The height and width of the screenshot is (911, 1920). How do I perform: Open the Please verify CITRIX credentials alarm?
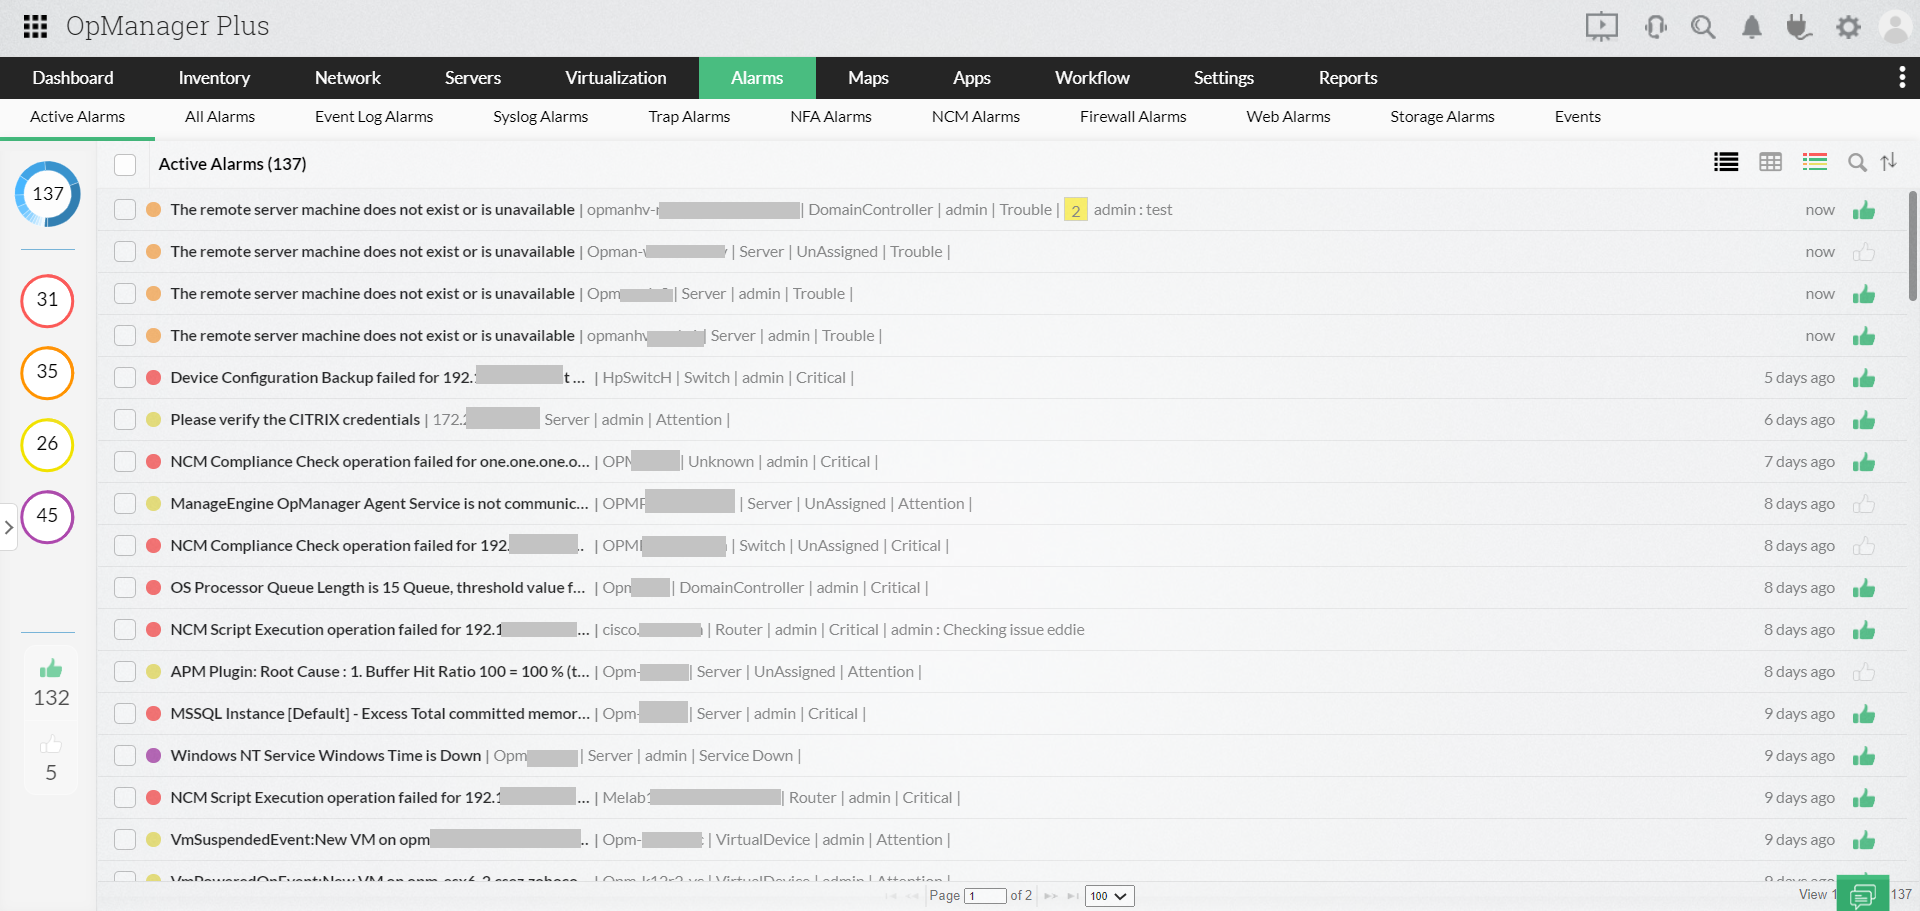[x=295, y=420]
